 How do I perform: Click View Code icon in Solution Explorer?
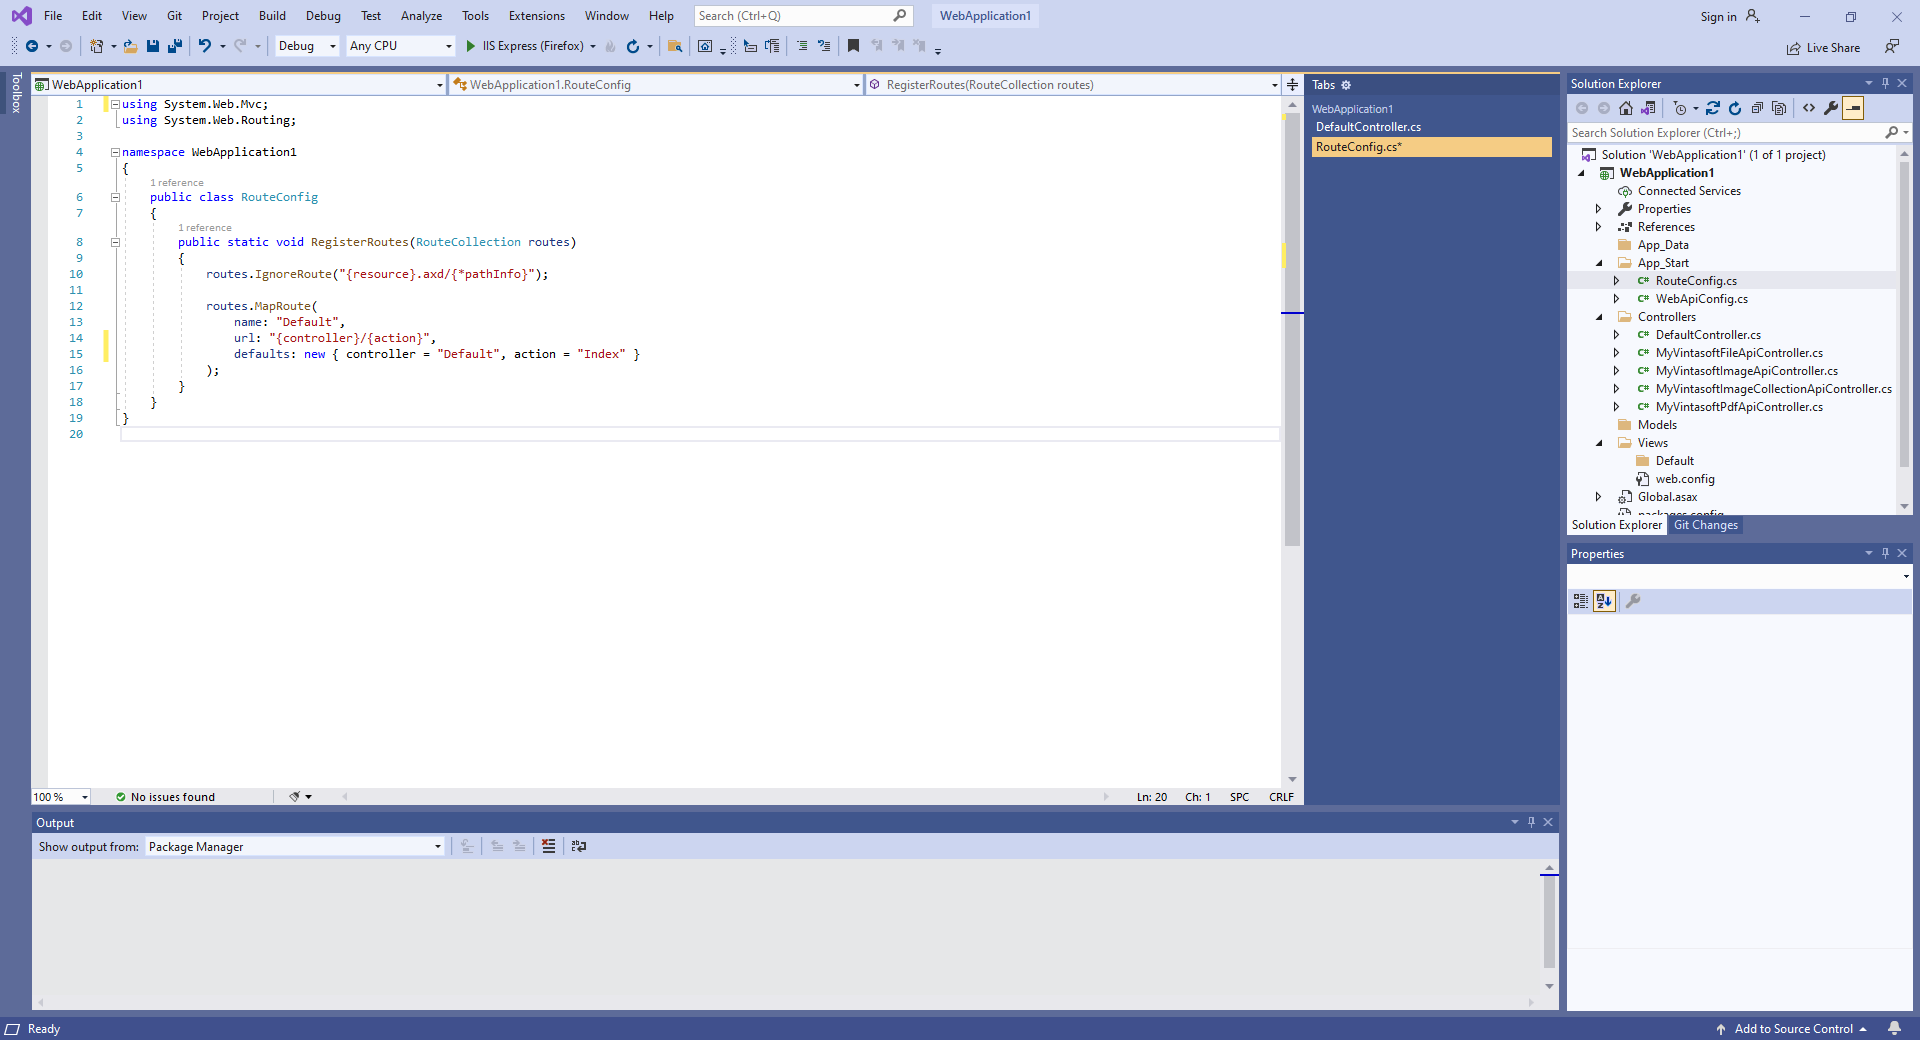coord(1809,108)
